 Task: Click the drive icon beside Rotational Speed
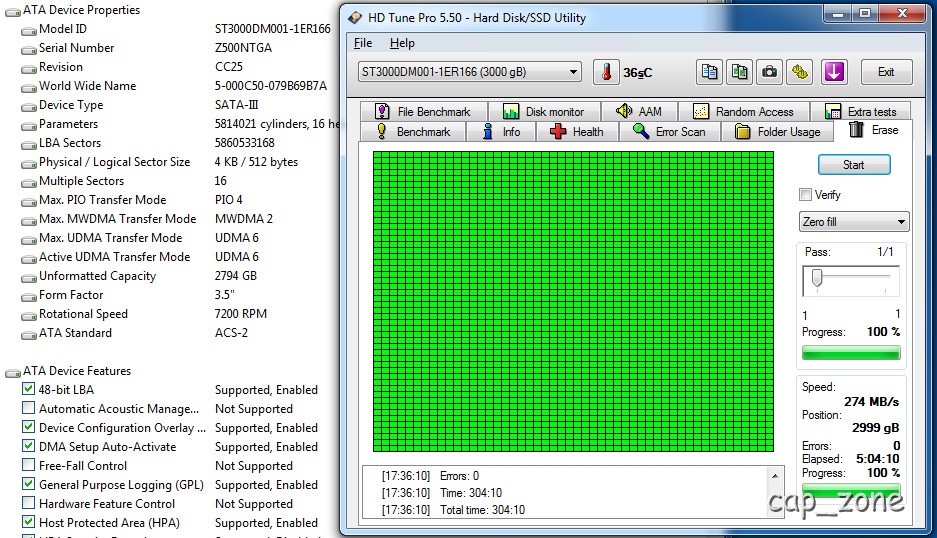[29, 316]
